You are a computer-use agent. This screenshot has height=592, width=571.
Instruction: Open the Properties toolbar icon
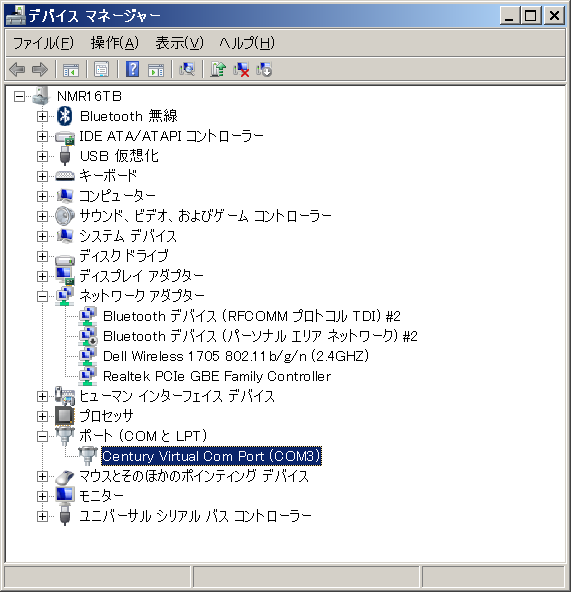[101, 69]
